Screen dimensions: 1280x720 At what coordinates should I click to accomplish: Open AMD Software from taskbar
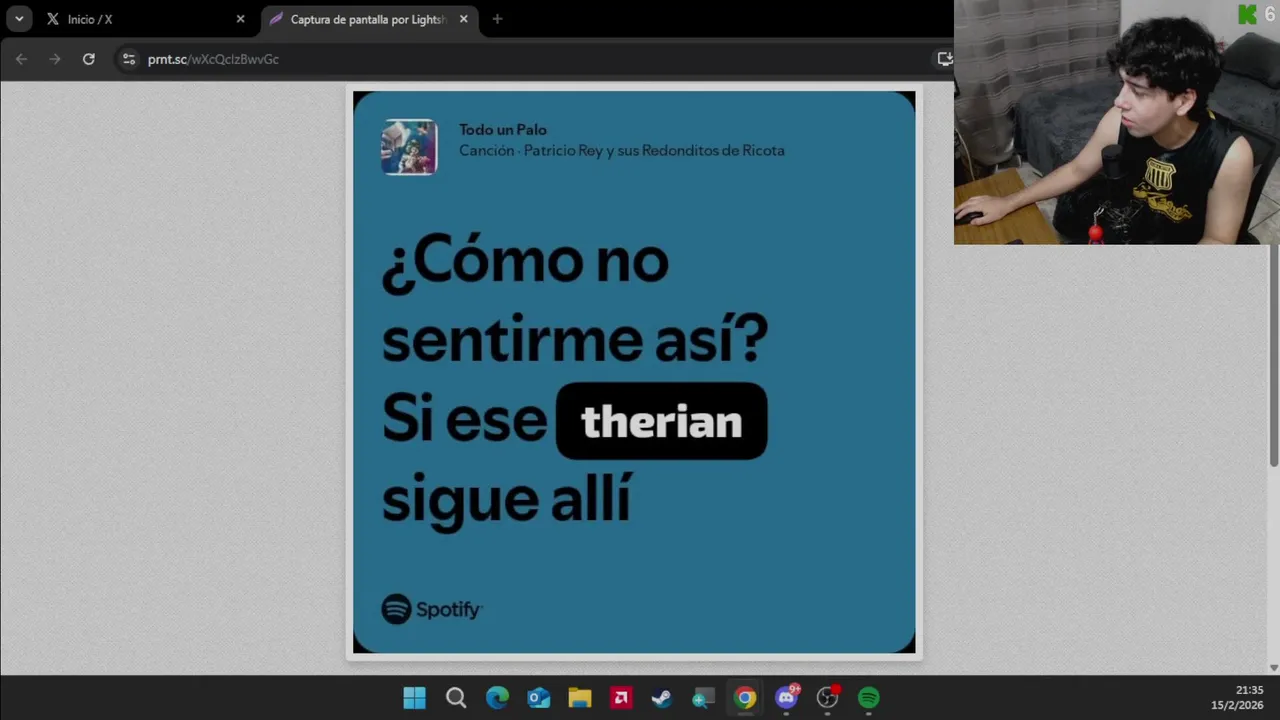621,698
